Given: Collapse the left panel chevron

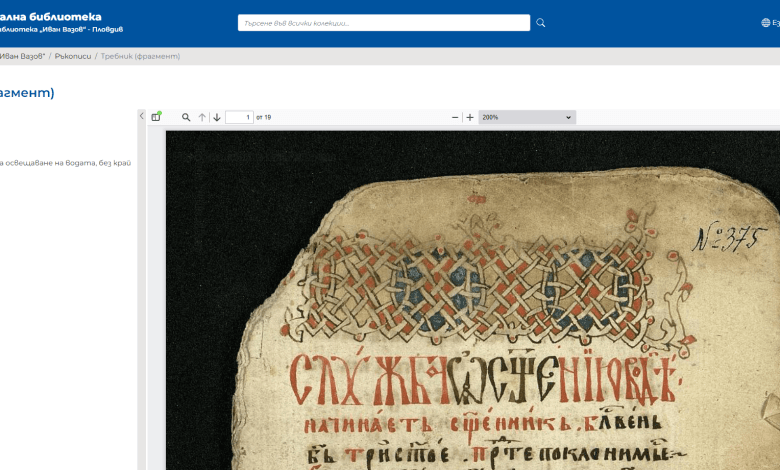Looking at the screenshot, I should [141, 116].
